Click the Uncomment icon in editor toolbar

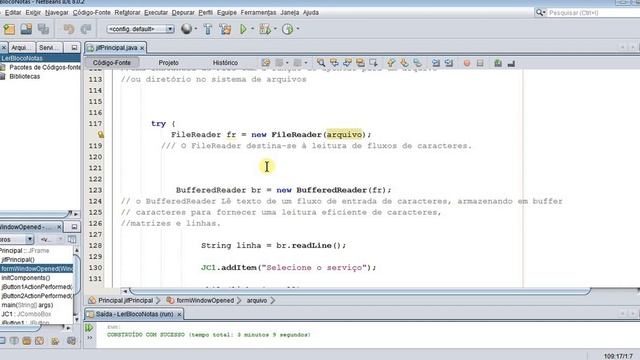tap(511, 63)
